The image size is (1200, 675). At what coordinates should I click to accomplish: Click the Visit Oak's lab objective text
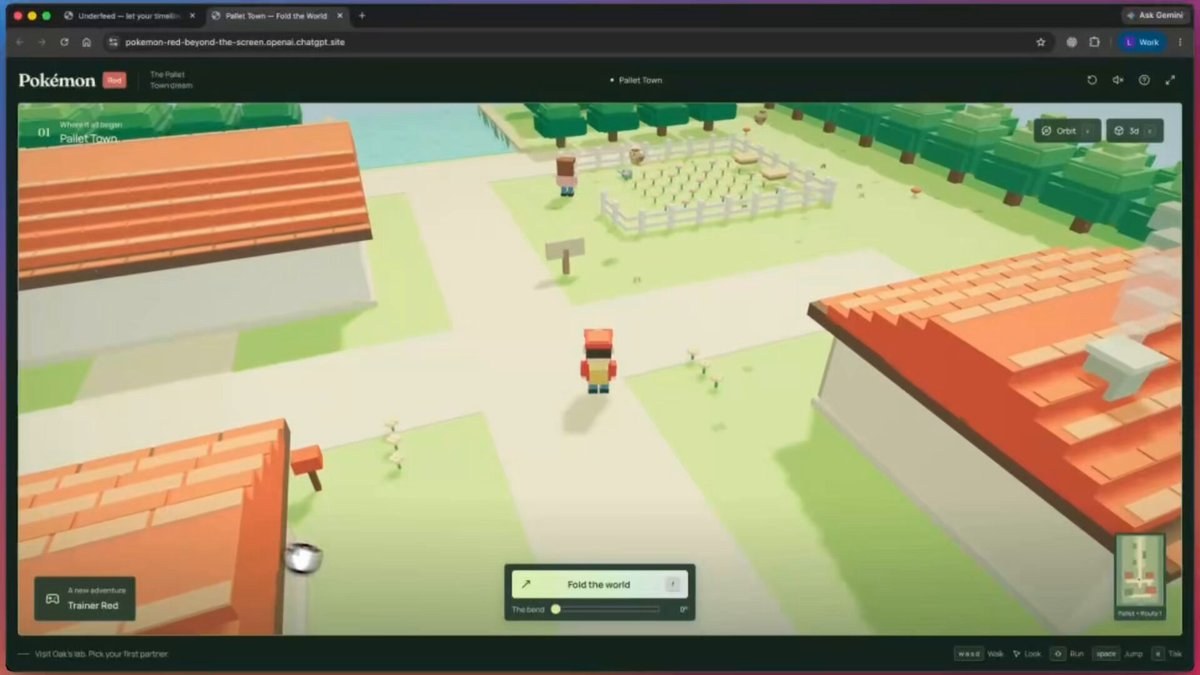101,654
